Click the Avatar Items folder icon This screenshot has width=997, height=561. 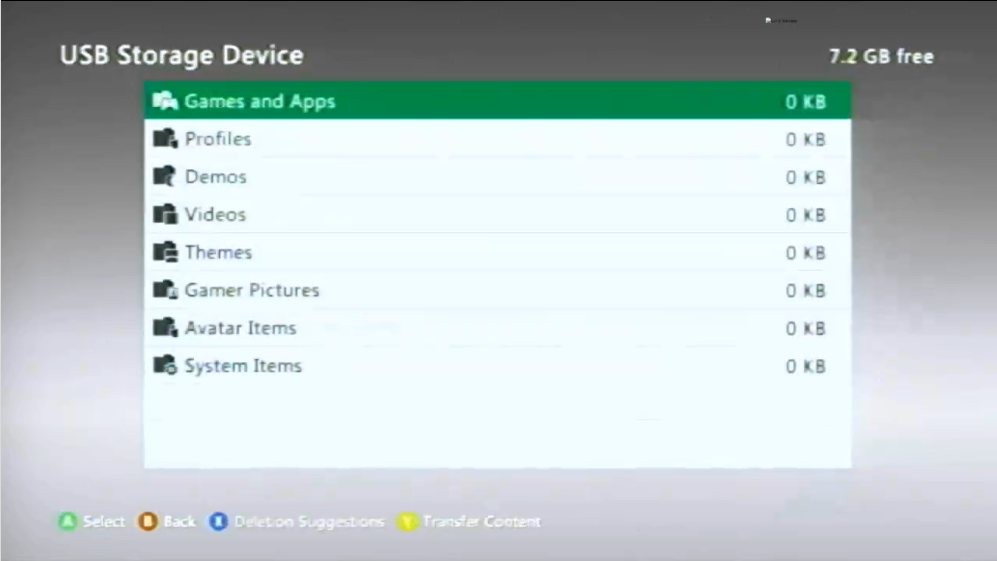pos(165,328)
